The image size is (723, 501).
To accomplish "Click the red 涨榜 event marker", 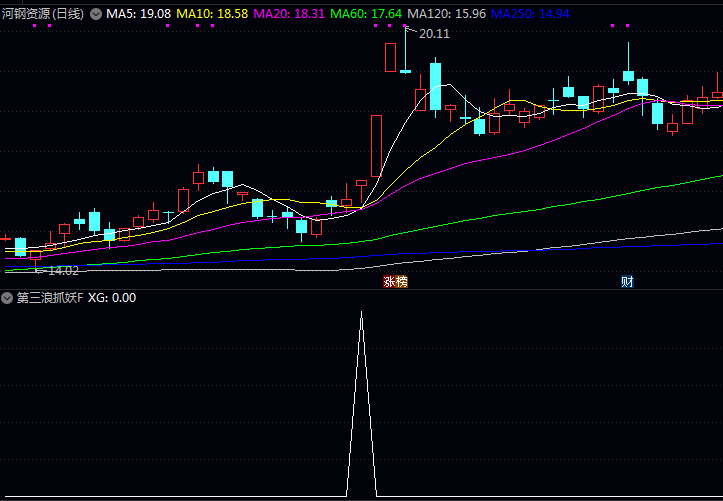I will coord(395,282).
